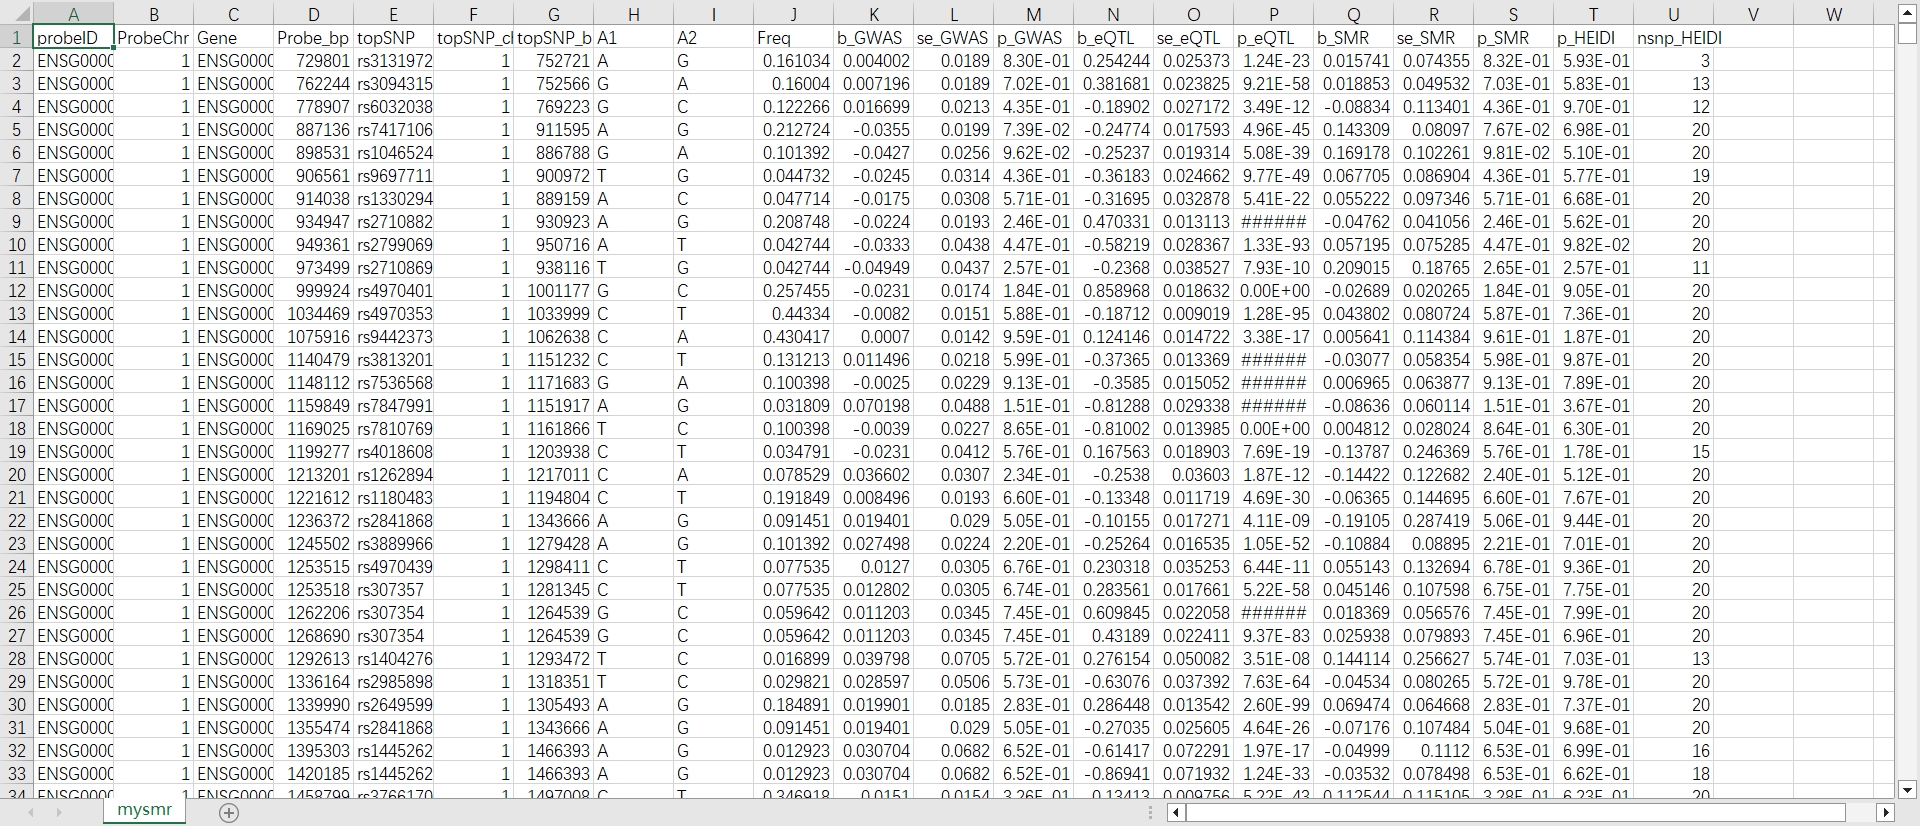
Task: Click the tab bar resize handle dots
Action: pos(1151,813)
